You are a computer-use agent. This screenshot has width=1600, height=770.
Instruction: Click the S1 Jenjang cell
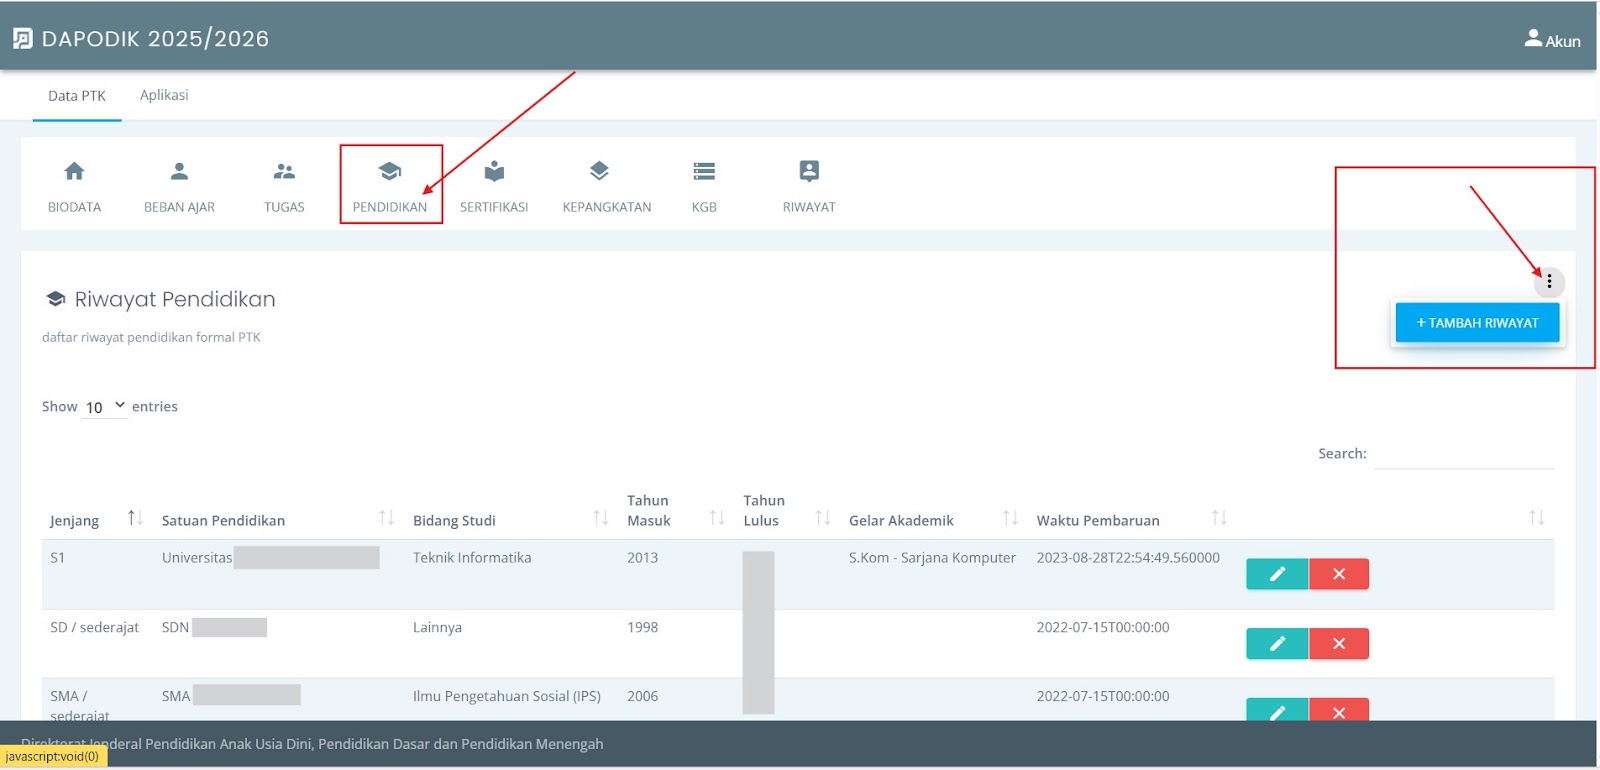point(58,558)
